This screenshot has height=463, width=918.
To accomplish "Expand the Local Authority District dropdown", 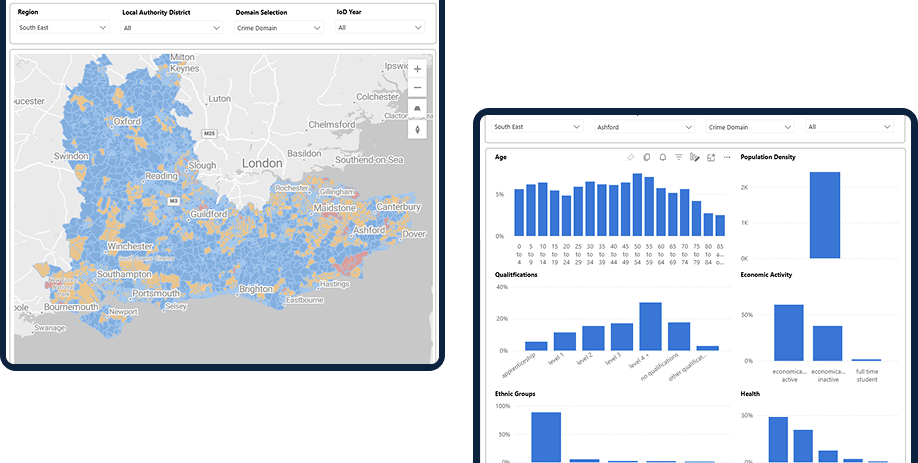I will [x=172, y=28].
